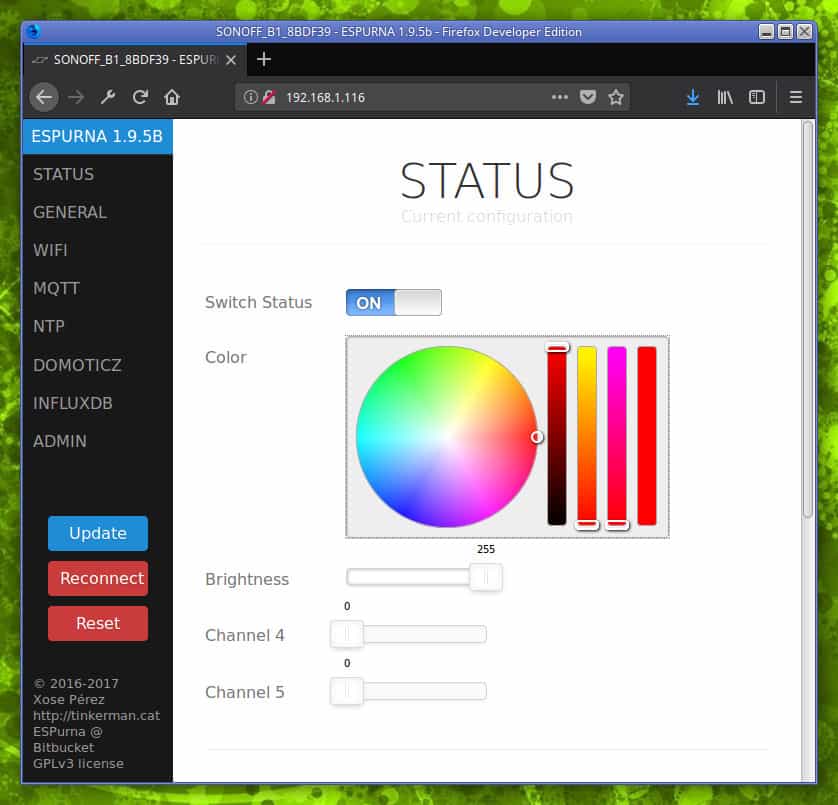Click the insecure connection lock icon

point(269,97)
